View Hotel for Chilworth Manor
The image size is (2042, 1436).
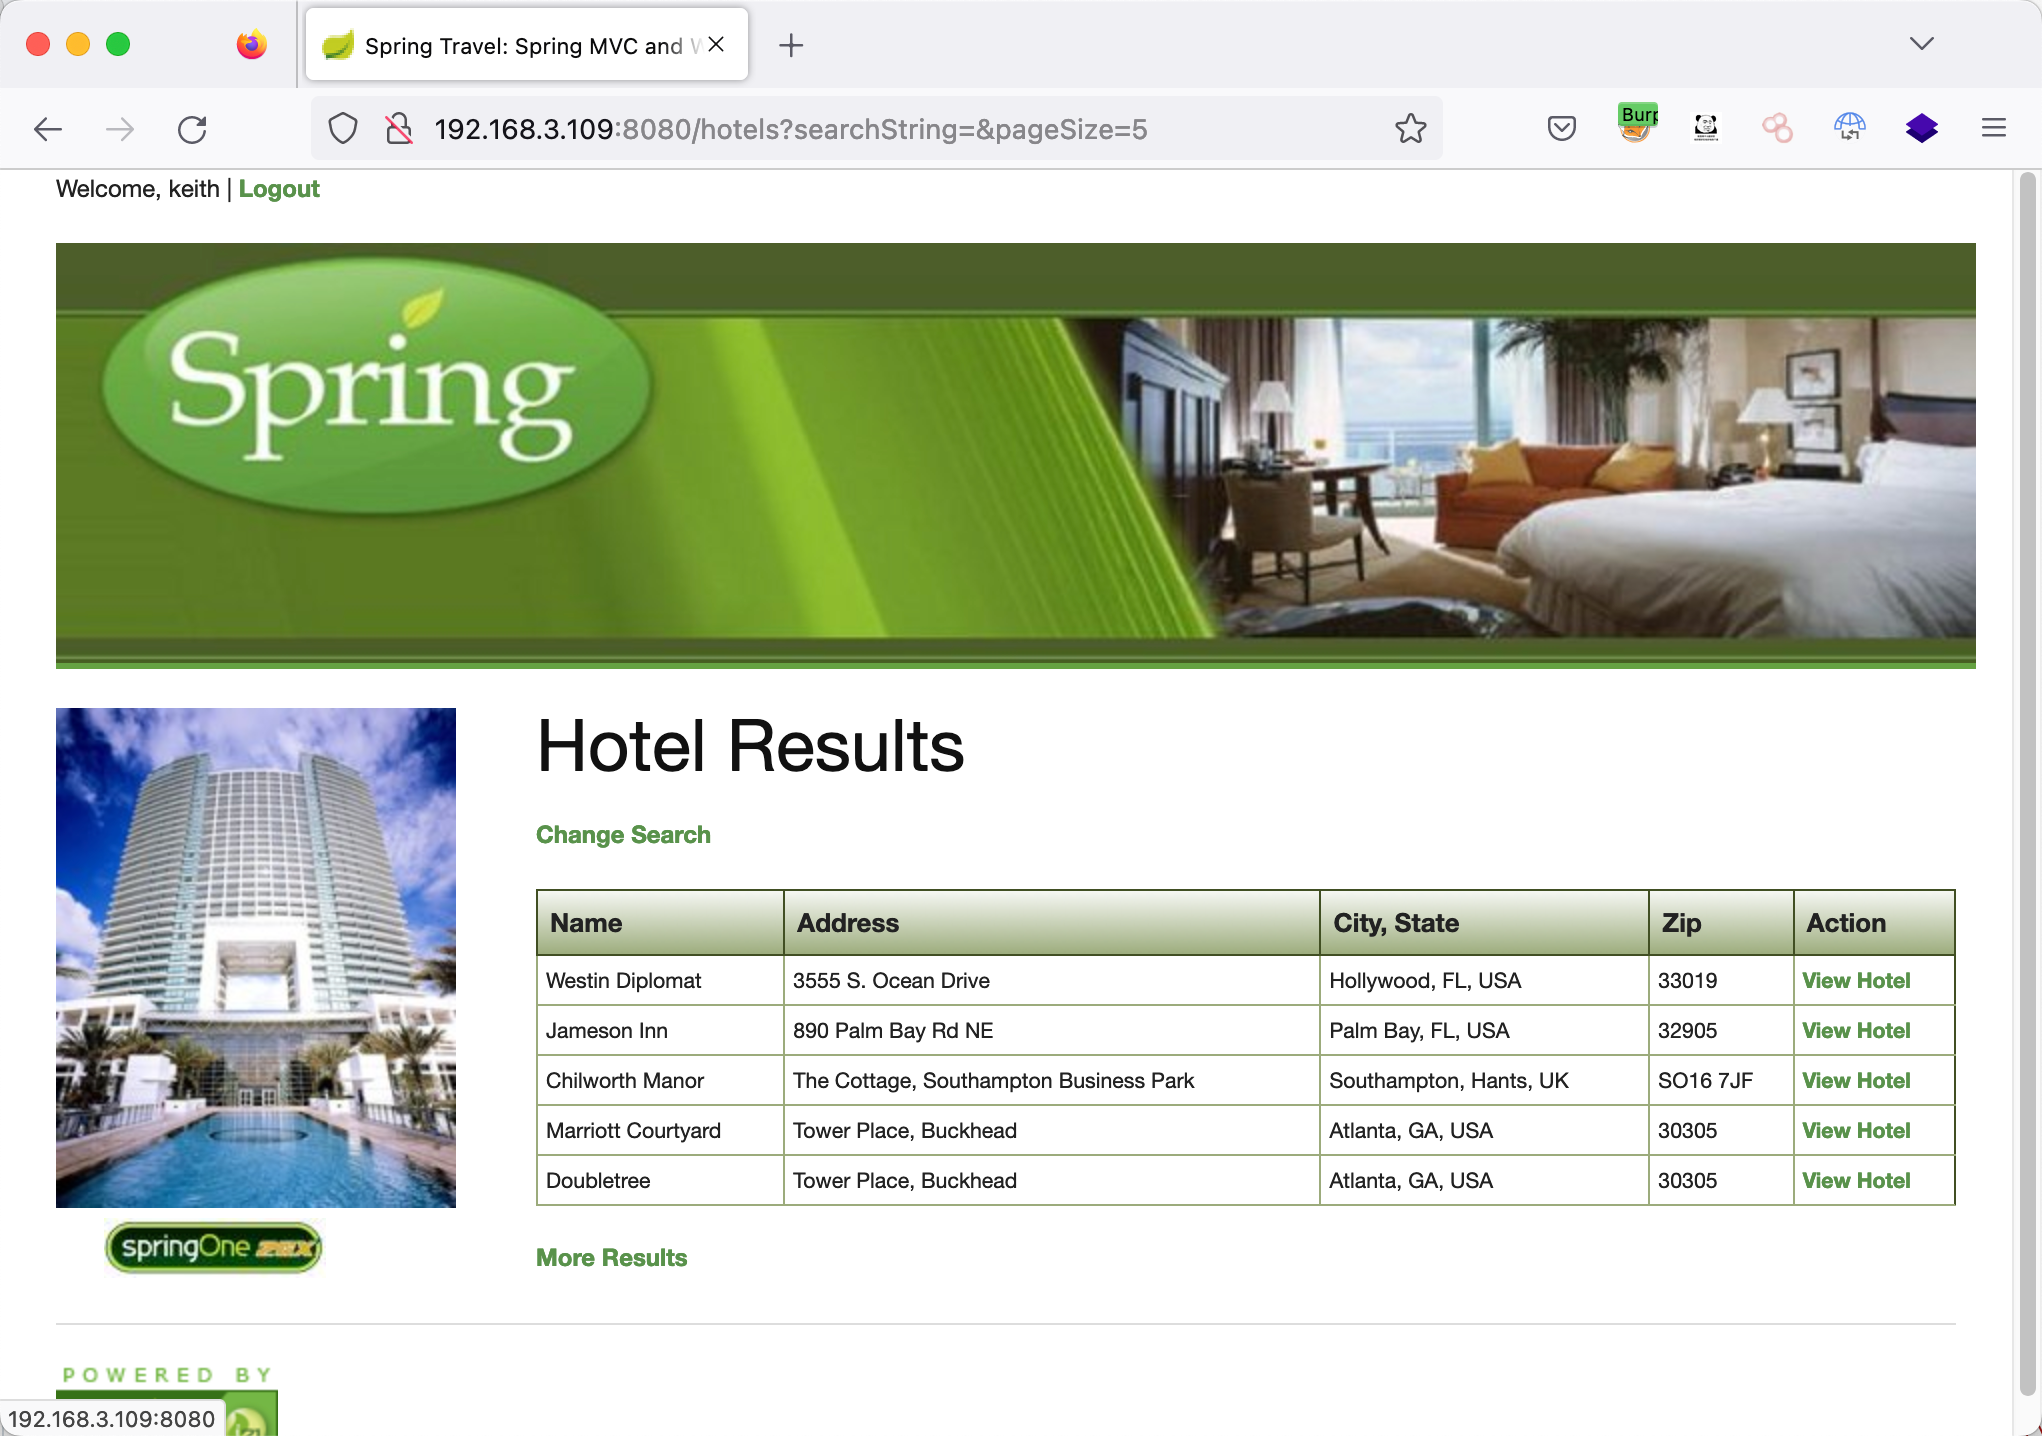click(1855, 1081)
